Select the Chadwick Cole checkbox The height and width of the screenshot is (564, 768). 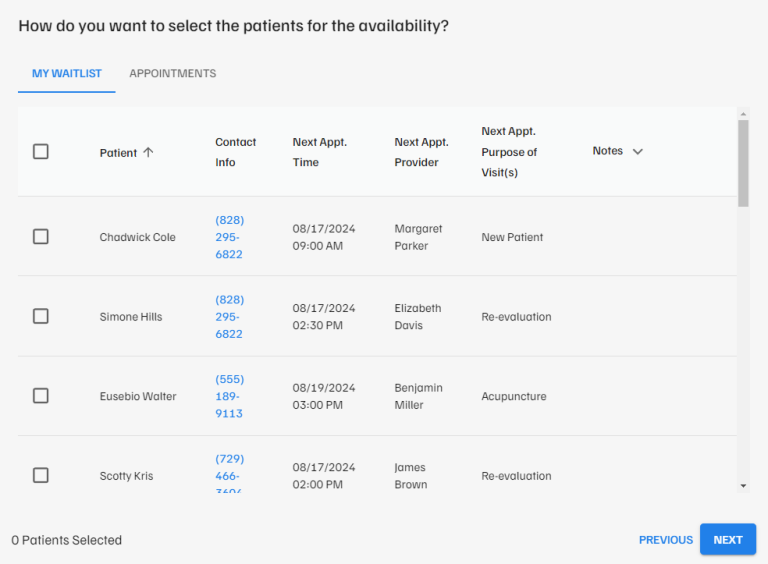[x=41, y=237]
